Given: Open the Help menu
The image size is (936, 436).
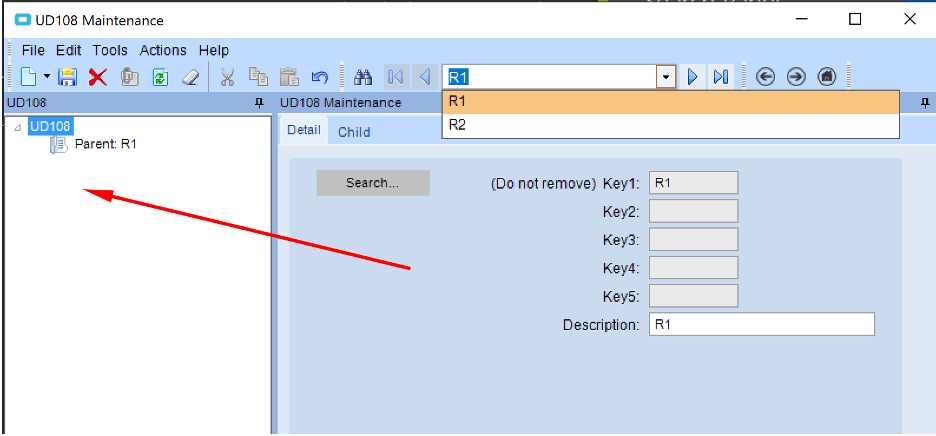Looking at the screenshot, I should click(x=214, y=50).
